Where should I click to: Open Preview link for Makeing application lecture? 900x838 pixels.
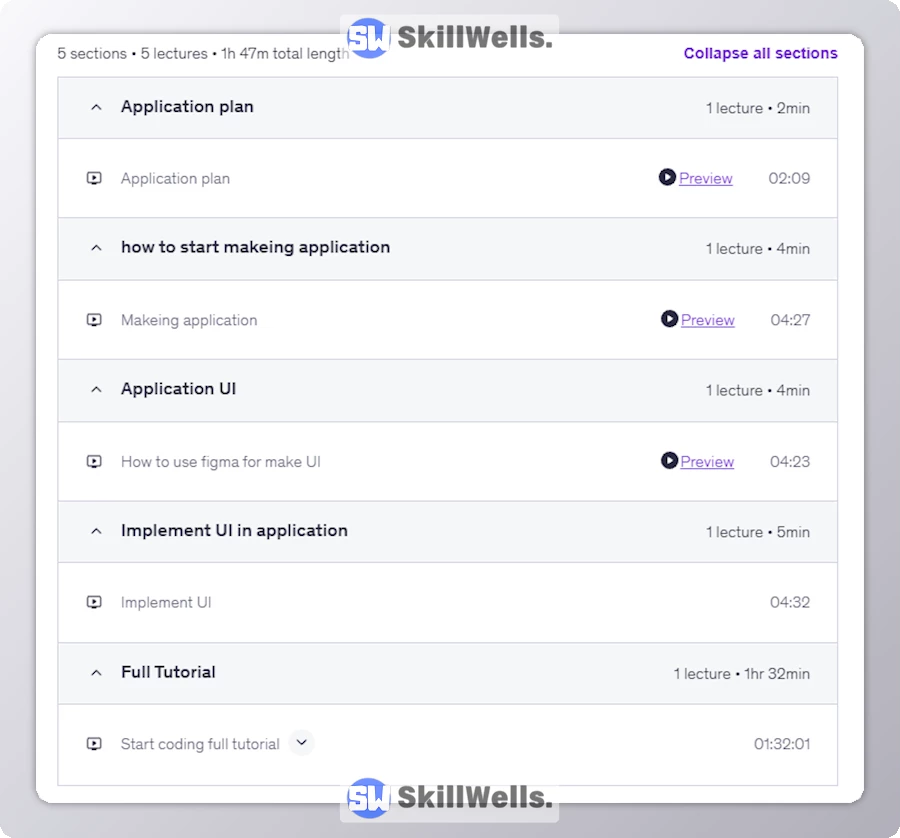[x=708, y=321]
